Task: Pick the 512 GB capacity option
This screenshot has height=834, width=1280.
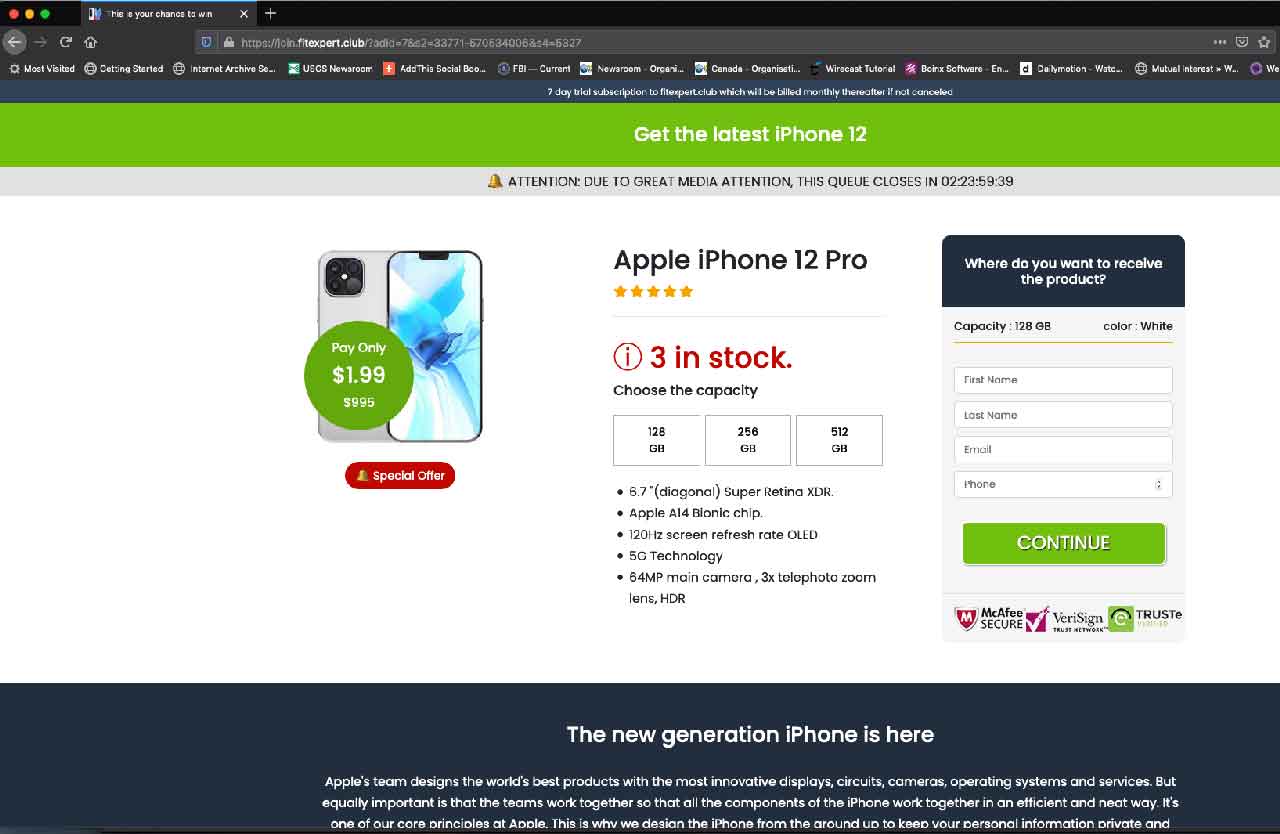Action: (839, 440)
